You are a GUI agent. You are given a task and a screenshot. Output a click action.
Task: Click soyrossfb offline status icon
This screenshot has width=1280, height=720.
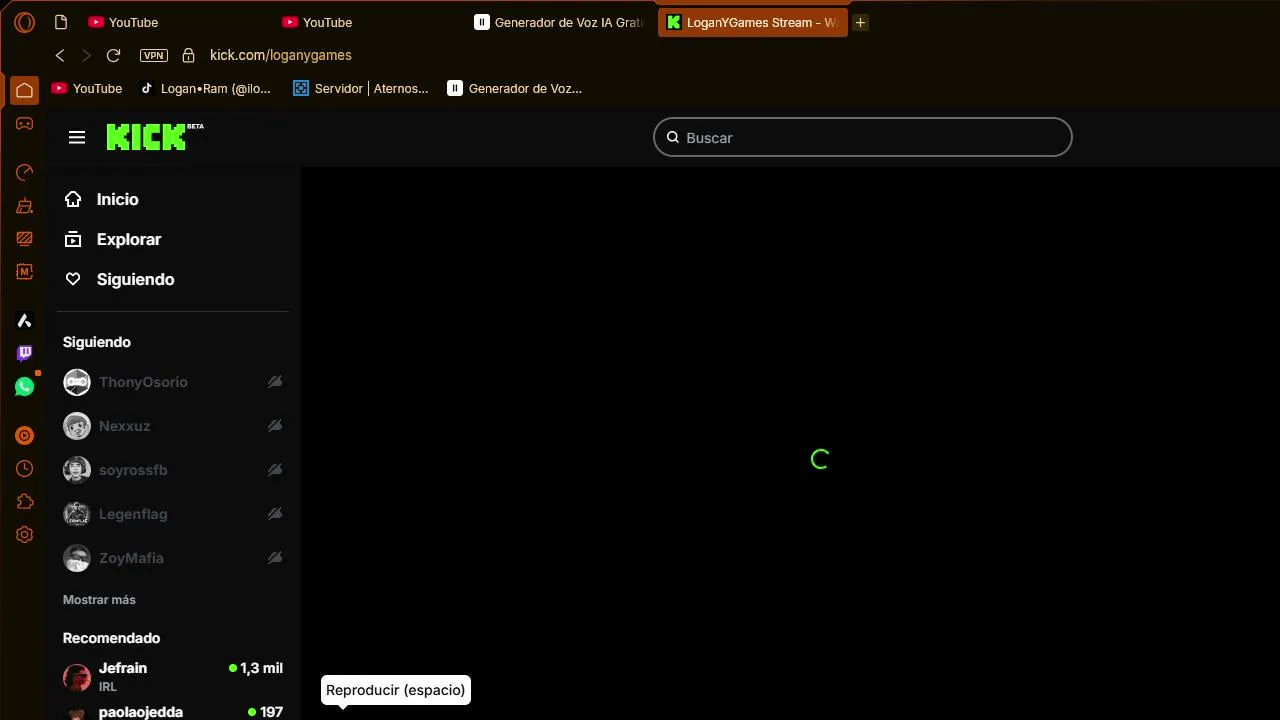point(275,470)
